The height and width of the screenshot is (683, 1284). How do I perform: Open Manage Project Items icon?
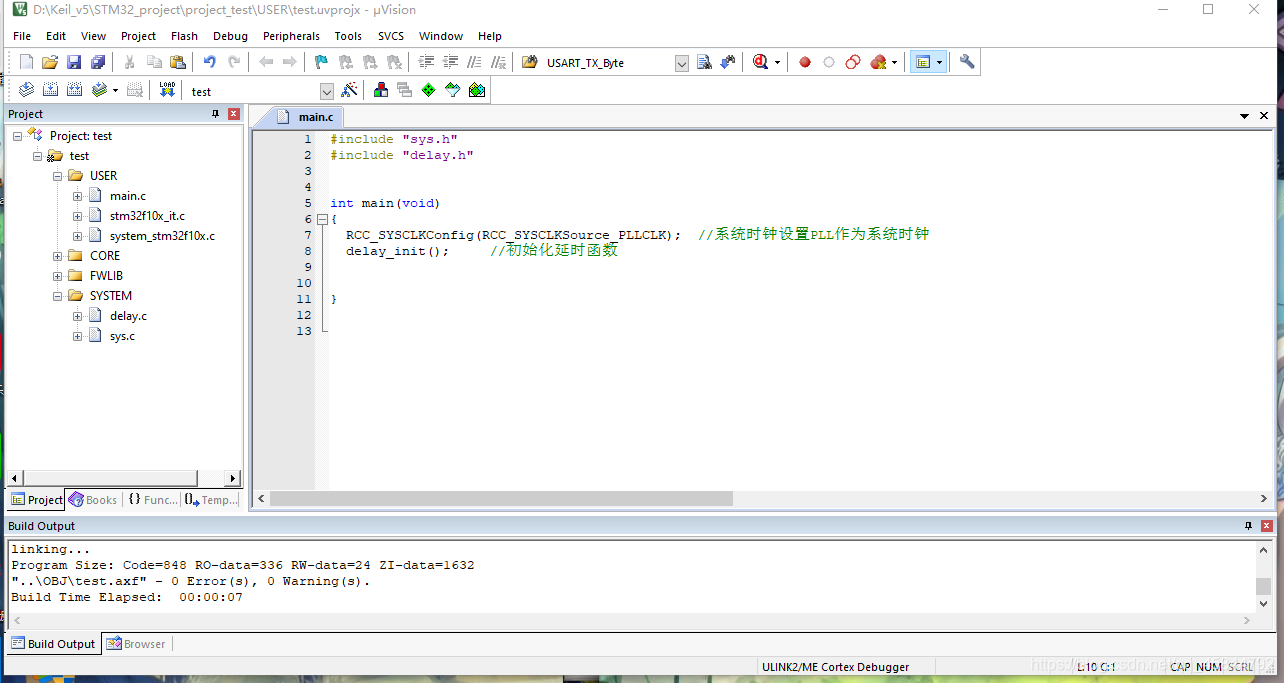pyautogui.click(x=381, y=90)
